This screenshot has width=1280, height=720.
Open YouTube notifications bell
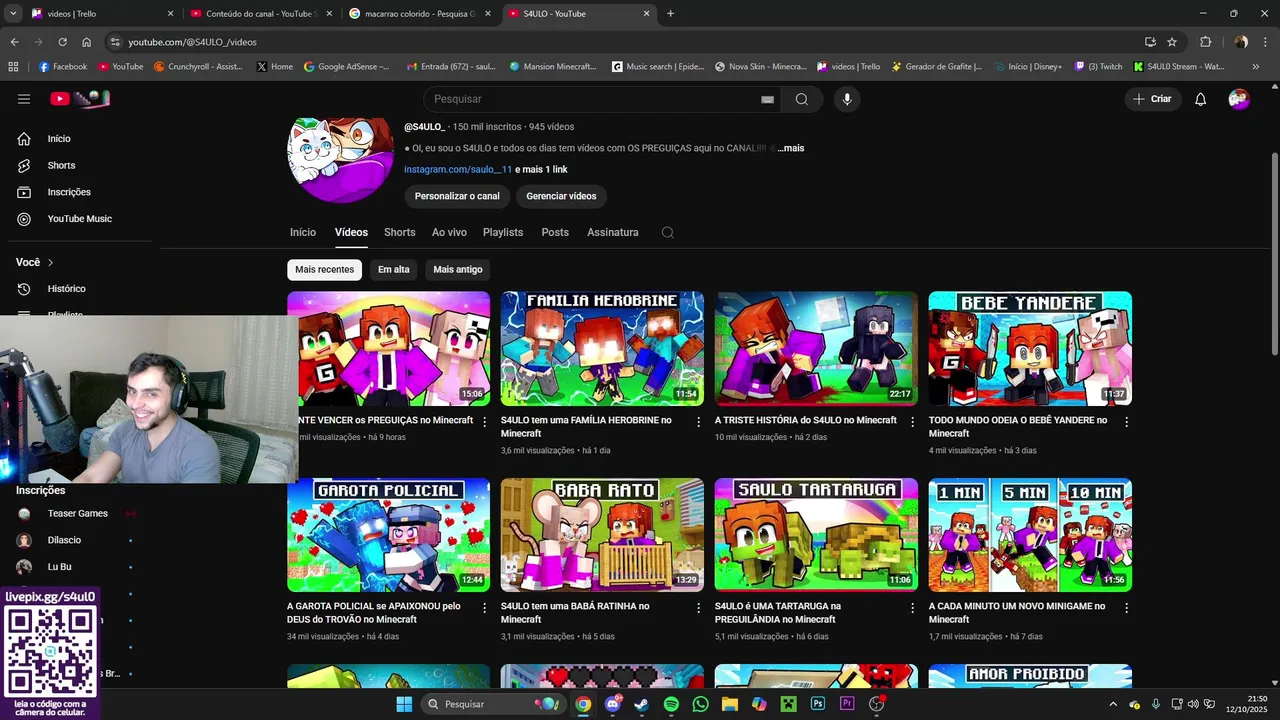point(1201,99)
